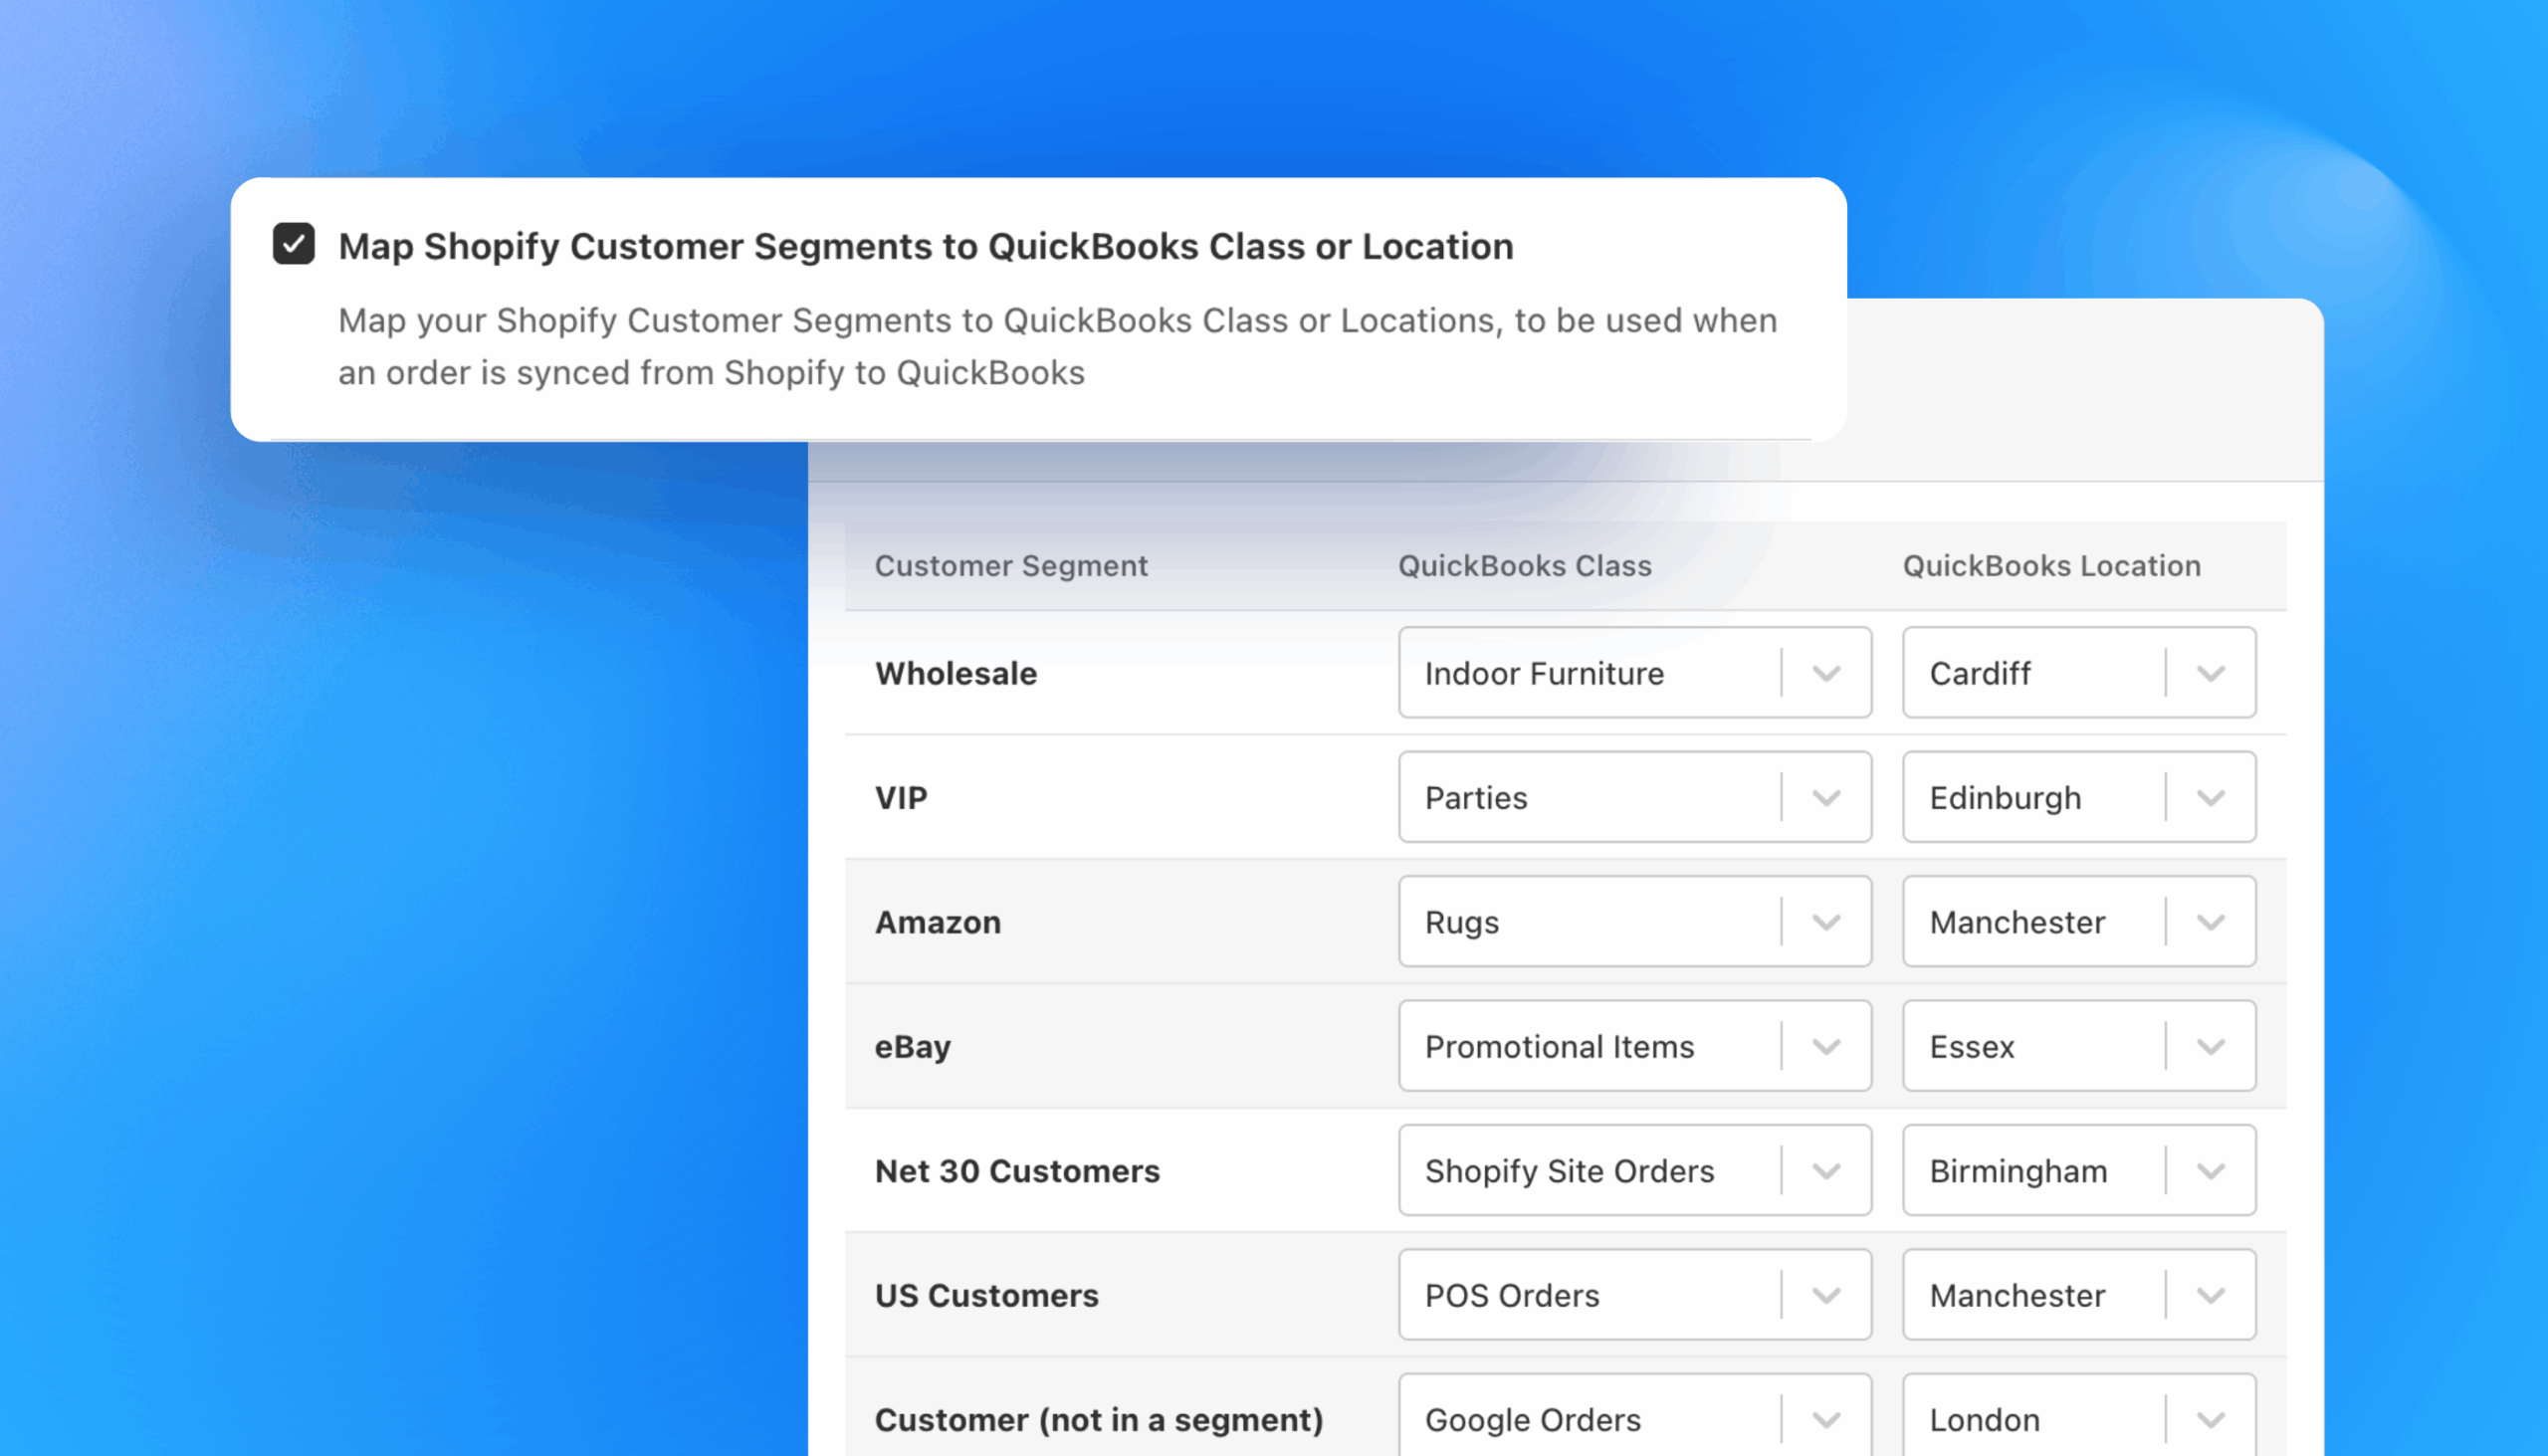Open POS Orders dropdown for US Customers
2548x1456 pixels.
pyautogui.click(x=1826, y=1295)
